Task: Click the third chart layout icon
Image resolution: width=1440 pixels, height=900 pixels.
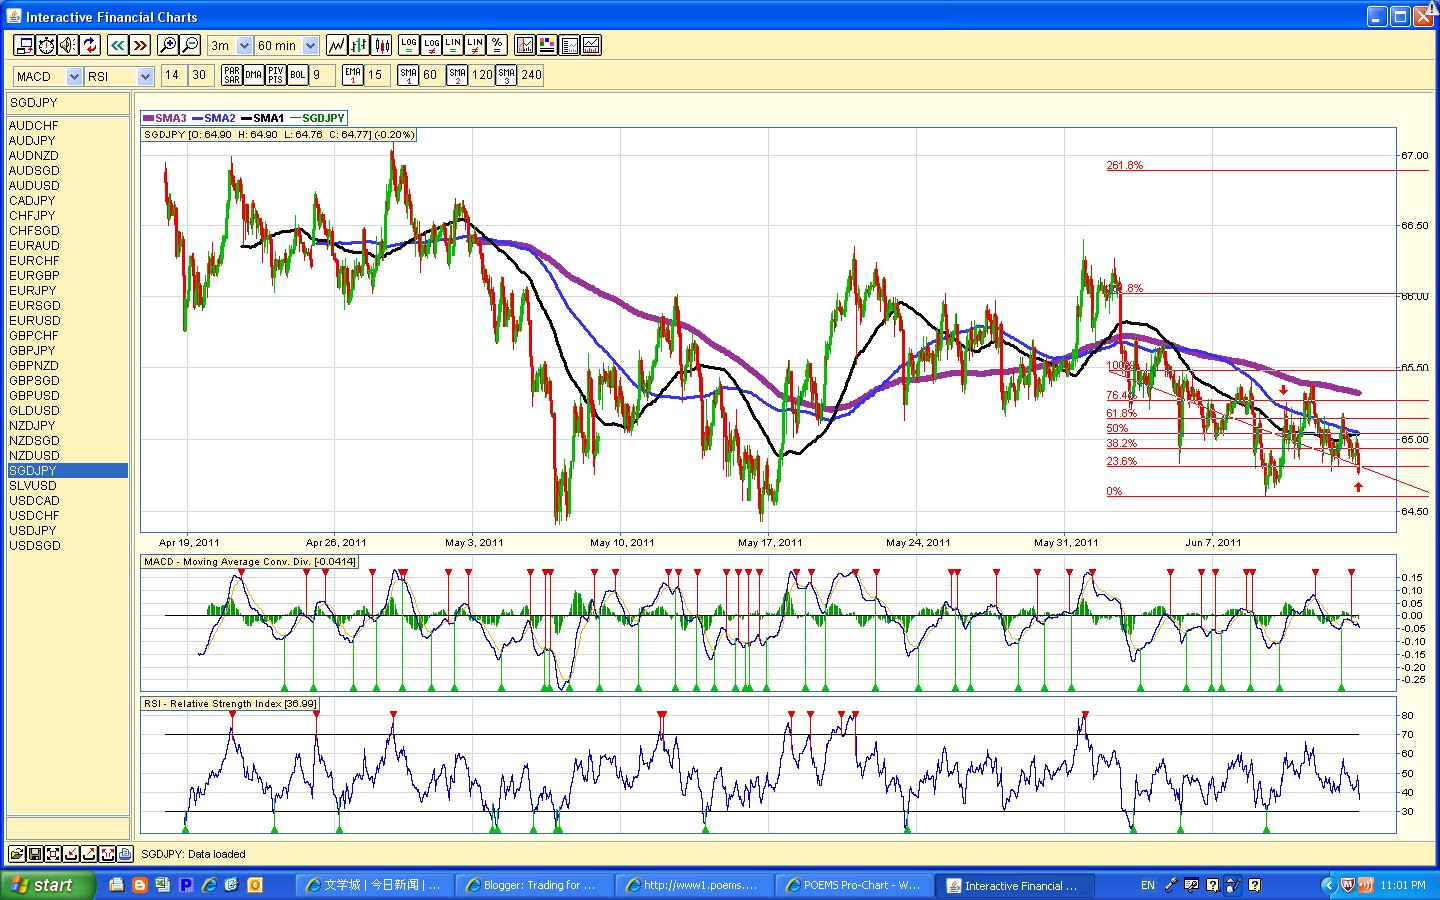Action: point(569,45)
